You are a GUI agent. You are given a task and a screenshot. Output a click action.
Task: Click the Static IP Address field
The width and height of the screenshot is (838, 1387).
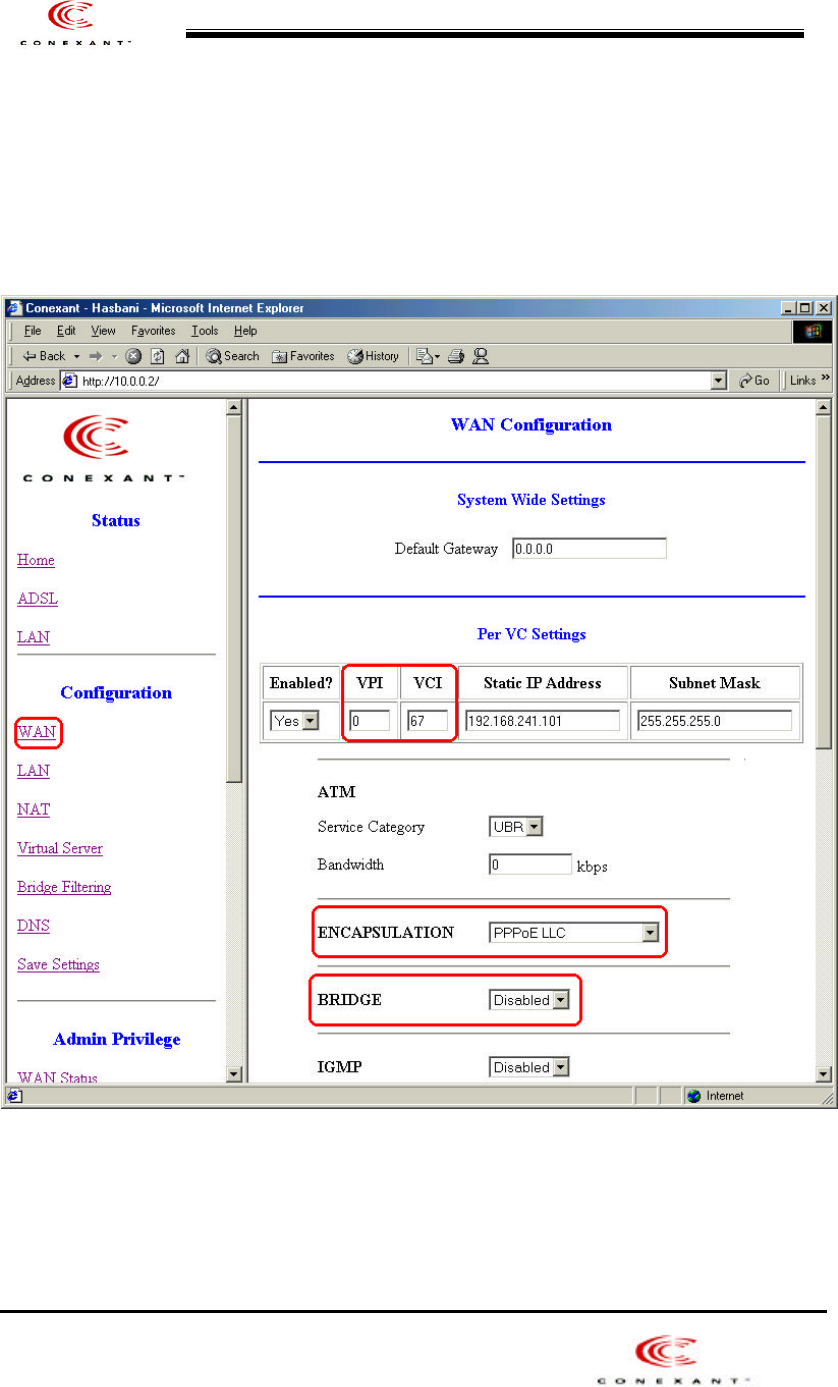pyautogui.click(x=543, y=721)
